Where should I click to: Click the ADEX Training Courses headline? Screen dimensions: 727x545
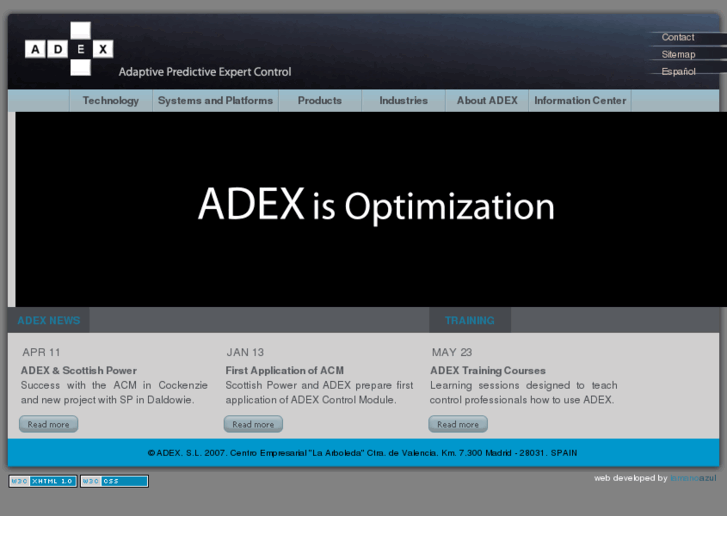pyautogui.click(x=488, y=370)
